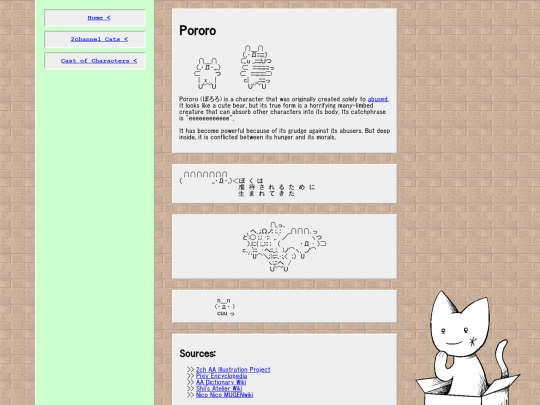Click the long-eared Pororo ASCII art with Japanese text
This screenshot has width=540, height=405.
(247, 184)
